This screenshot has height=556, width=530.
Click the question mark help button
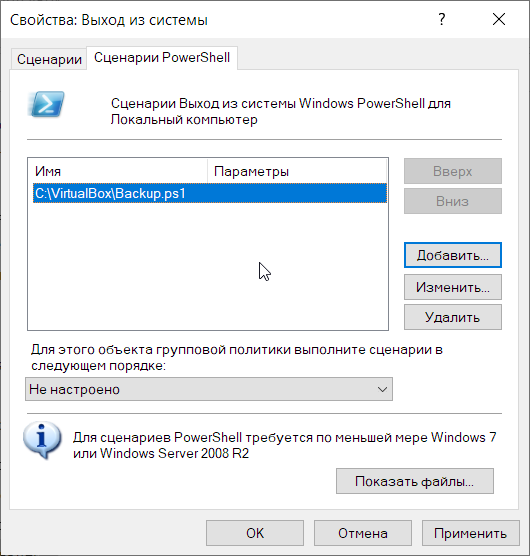(442, 20)
